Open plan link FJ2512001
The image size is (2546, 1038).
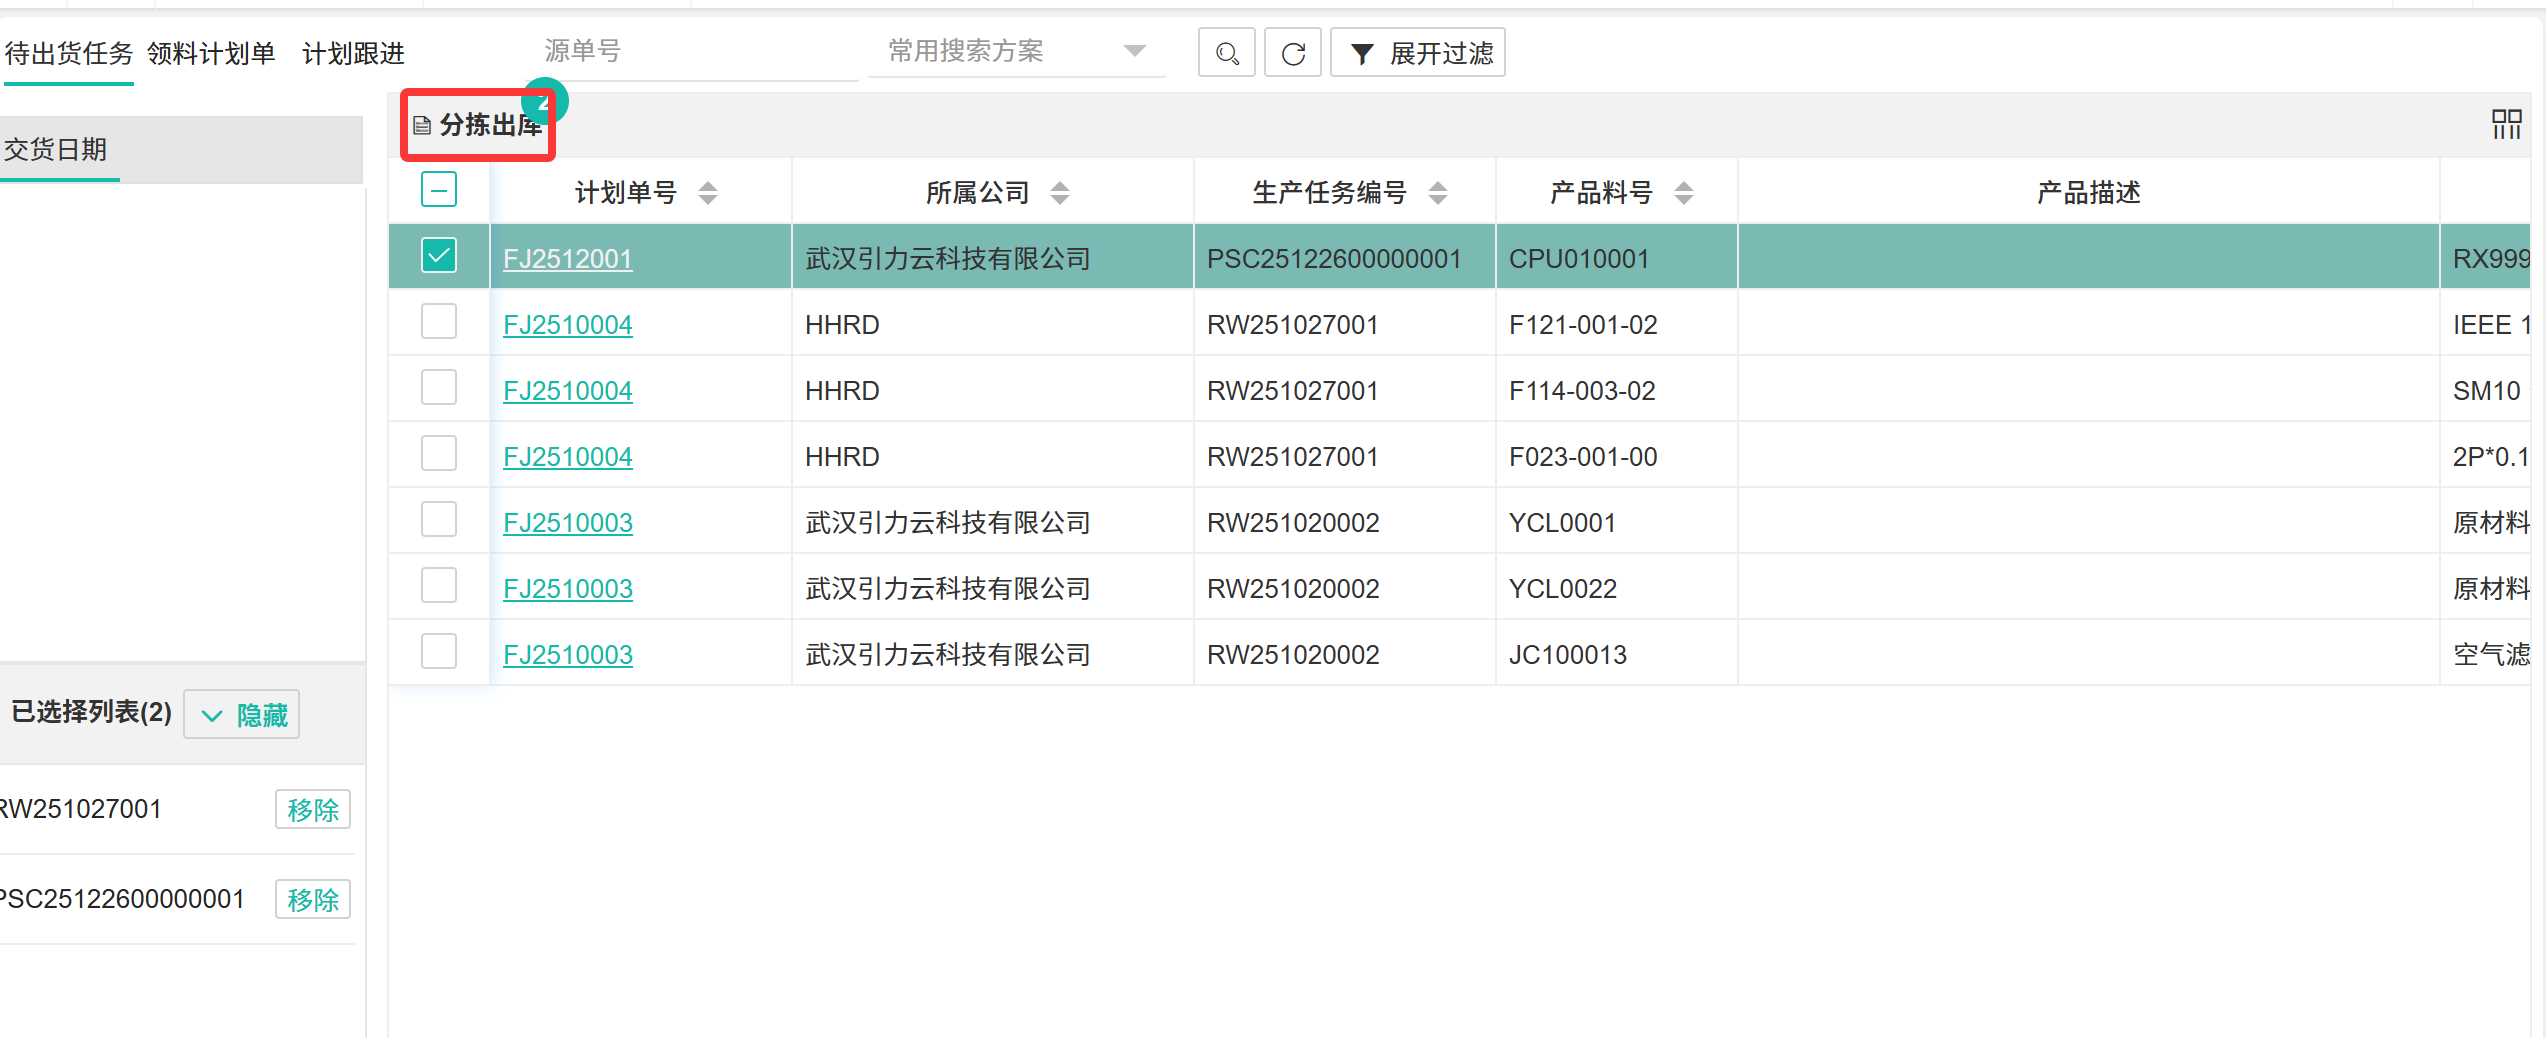tap(567, 259)
